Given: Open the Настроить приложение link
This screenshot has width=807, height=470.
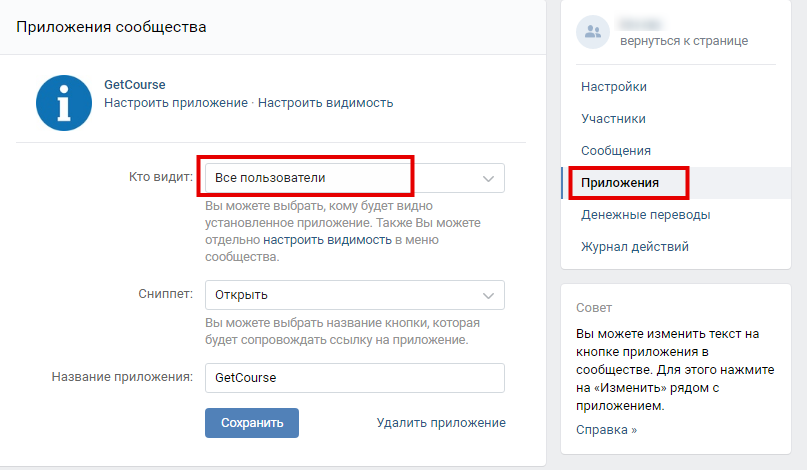Looking at the screenshot, I should pyautogui.click(x=176, y=103).
